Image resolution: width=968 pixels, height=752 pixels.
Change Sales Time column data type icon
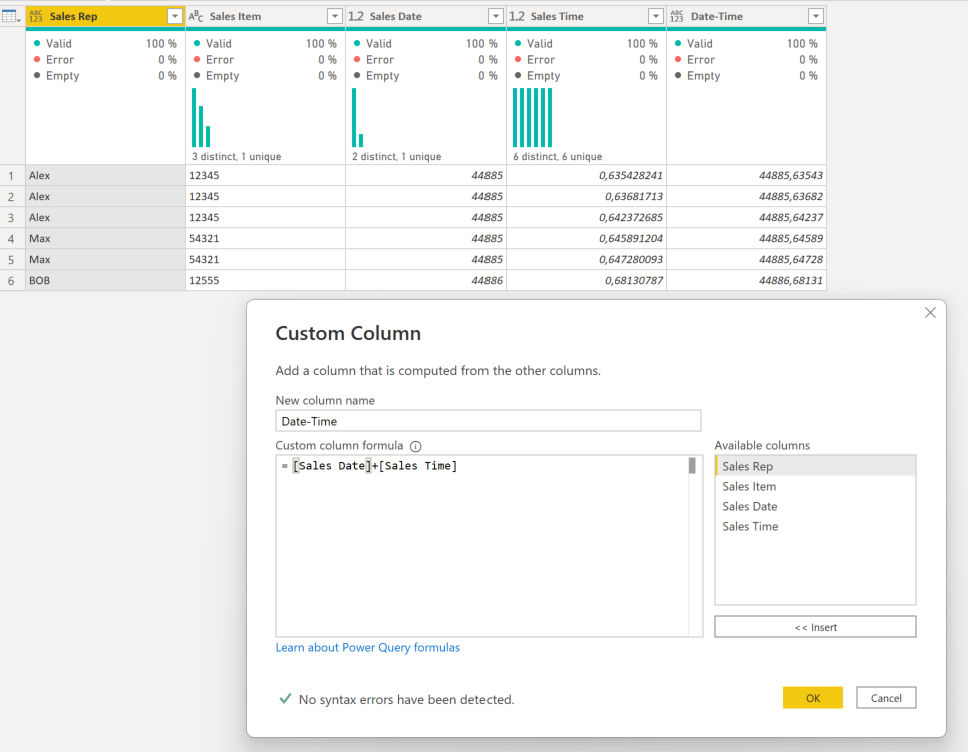pos(517,17)
